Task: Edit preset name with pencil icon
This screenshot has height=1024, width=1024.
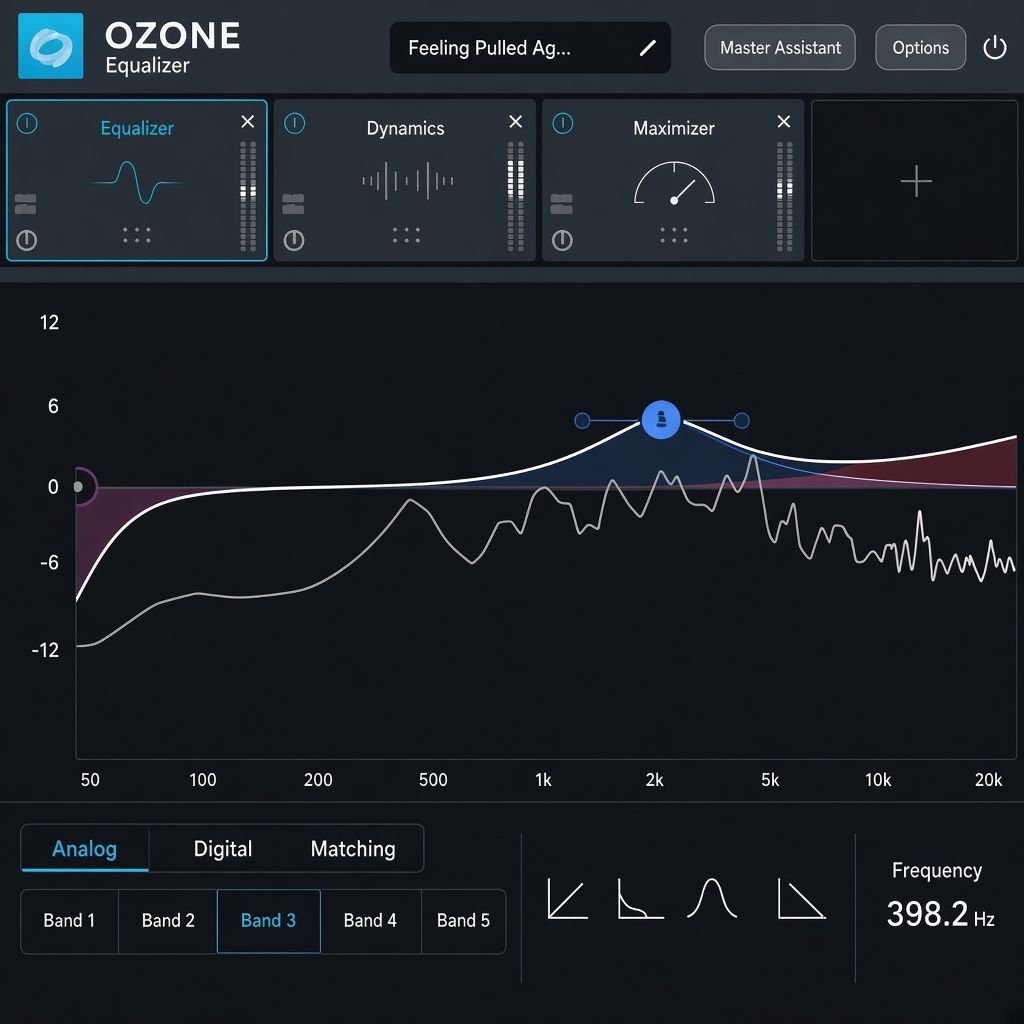Action: click(x=647, y=48)
